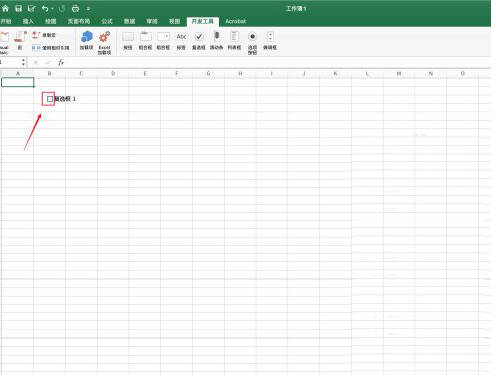Screen dimensions: 500x375
Task: Select column J header
Action: coord(304,73)
